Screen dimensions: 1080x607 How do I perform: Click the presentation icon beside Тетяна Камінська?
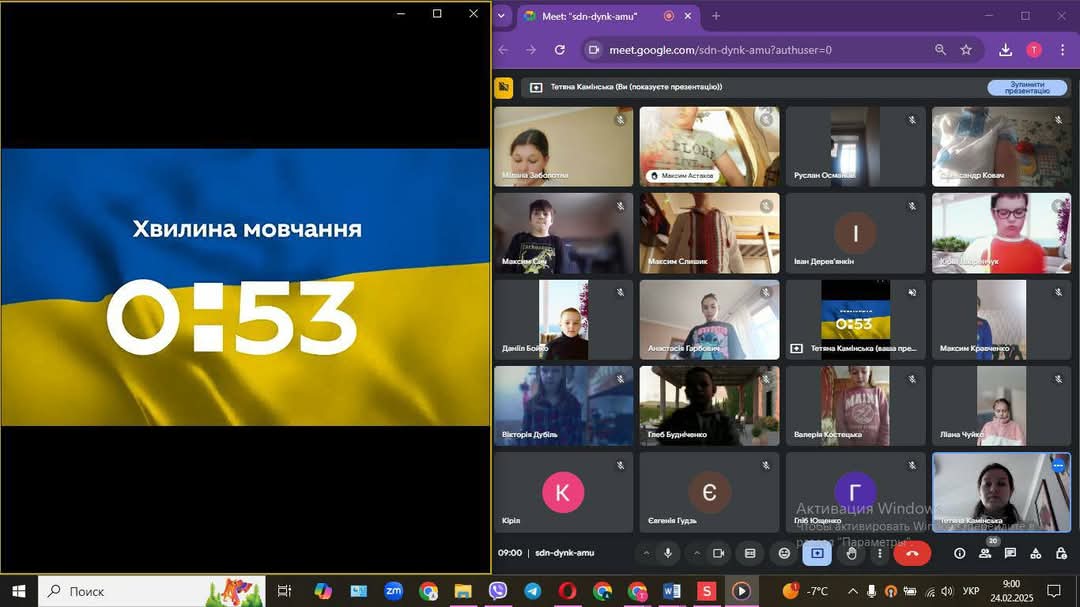tap(536, 88)
